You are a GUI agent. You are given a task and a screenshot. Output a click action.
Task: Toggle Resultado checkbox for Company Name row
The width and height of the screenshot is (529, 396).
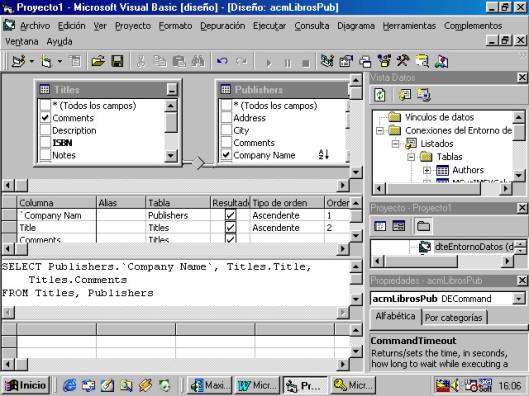[230, 215]
